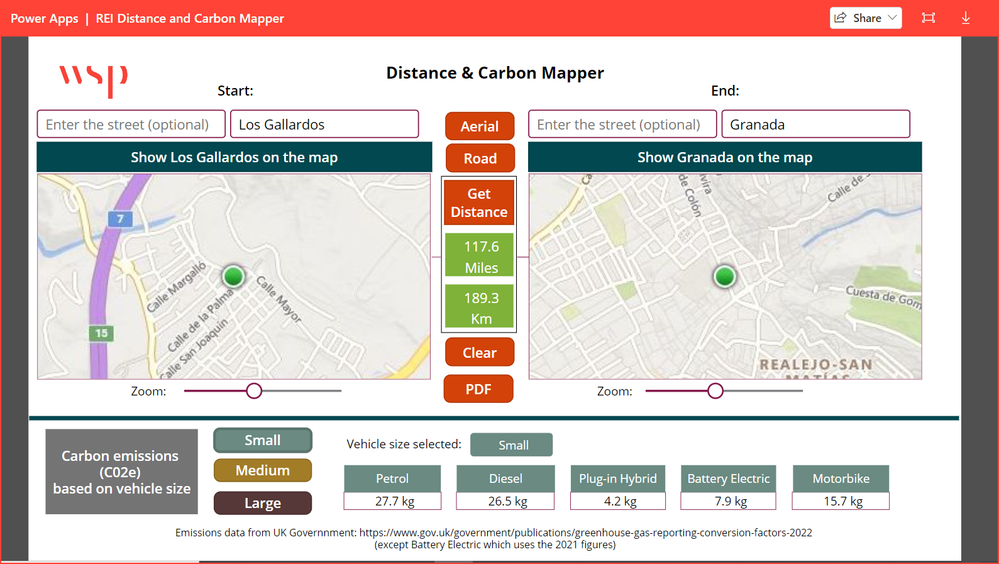Click the fit-to-screen icon in header

click(x=928, y=18)
